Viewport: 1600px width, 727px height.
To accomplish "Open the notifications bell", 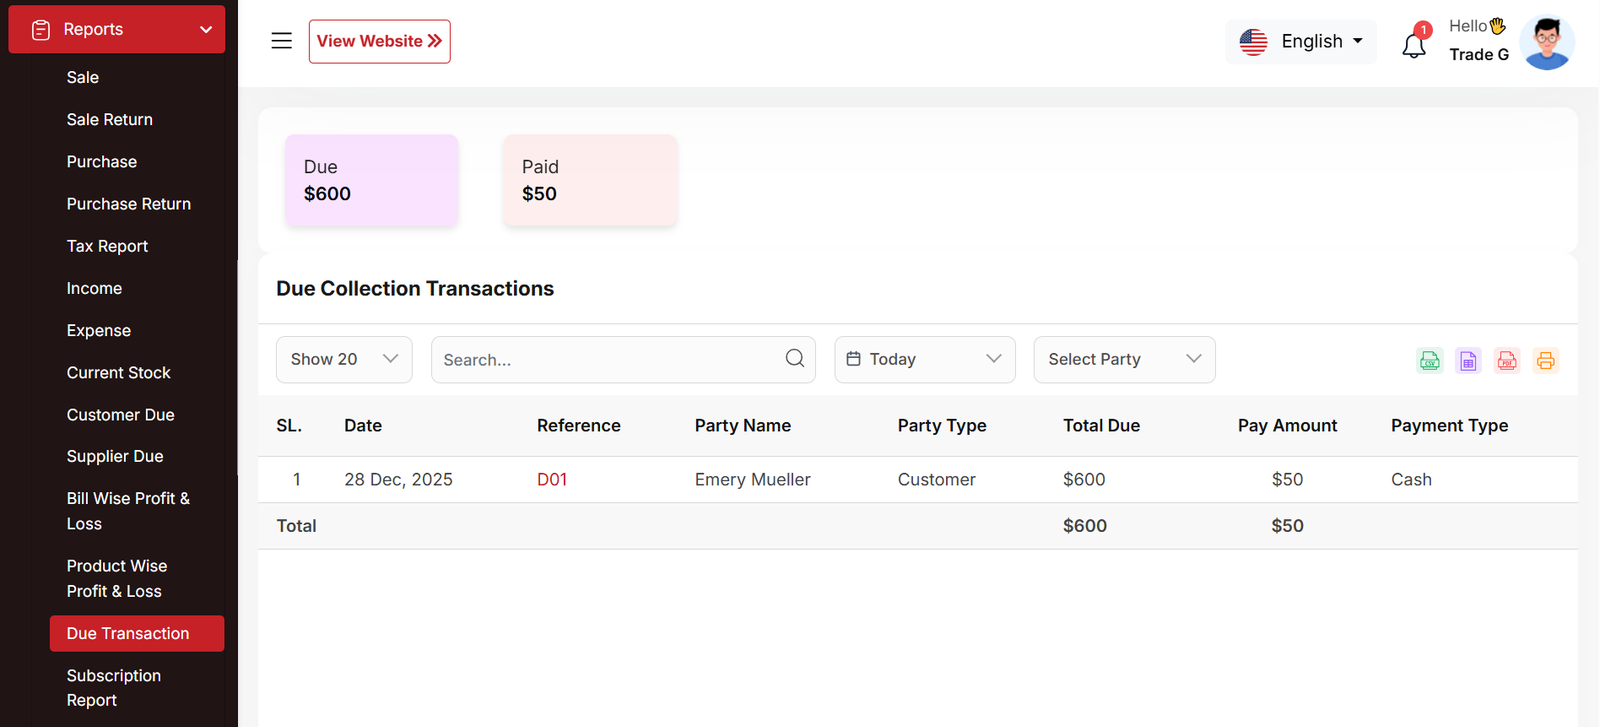I will pos(1414,44).
